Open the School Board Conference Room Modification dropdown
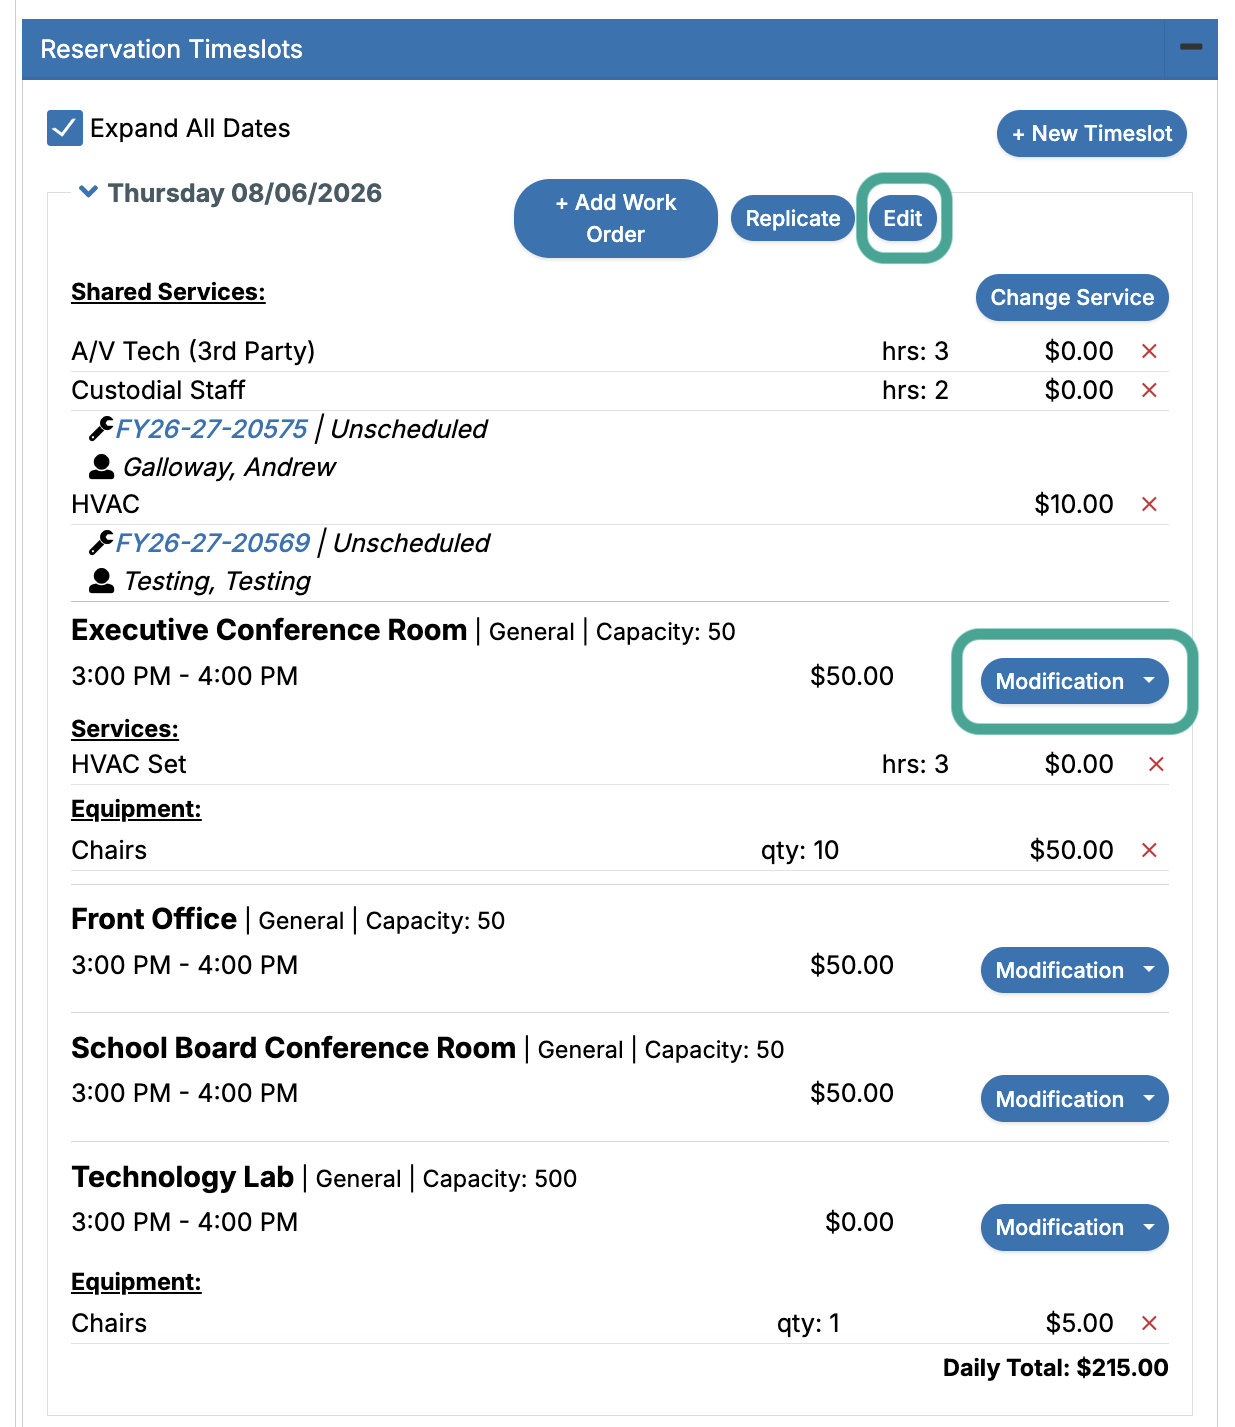This screenshot has width=1235, height=1427. point(1074,1099)
